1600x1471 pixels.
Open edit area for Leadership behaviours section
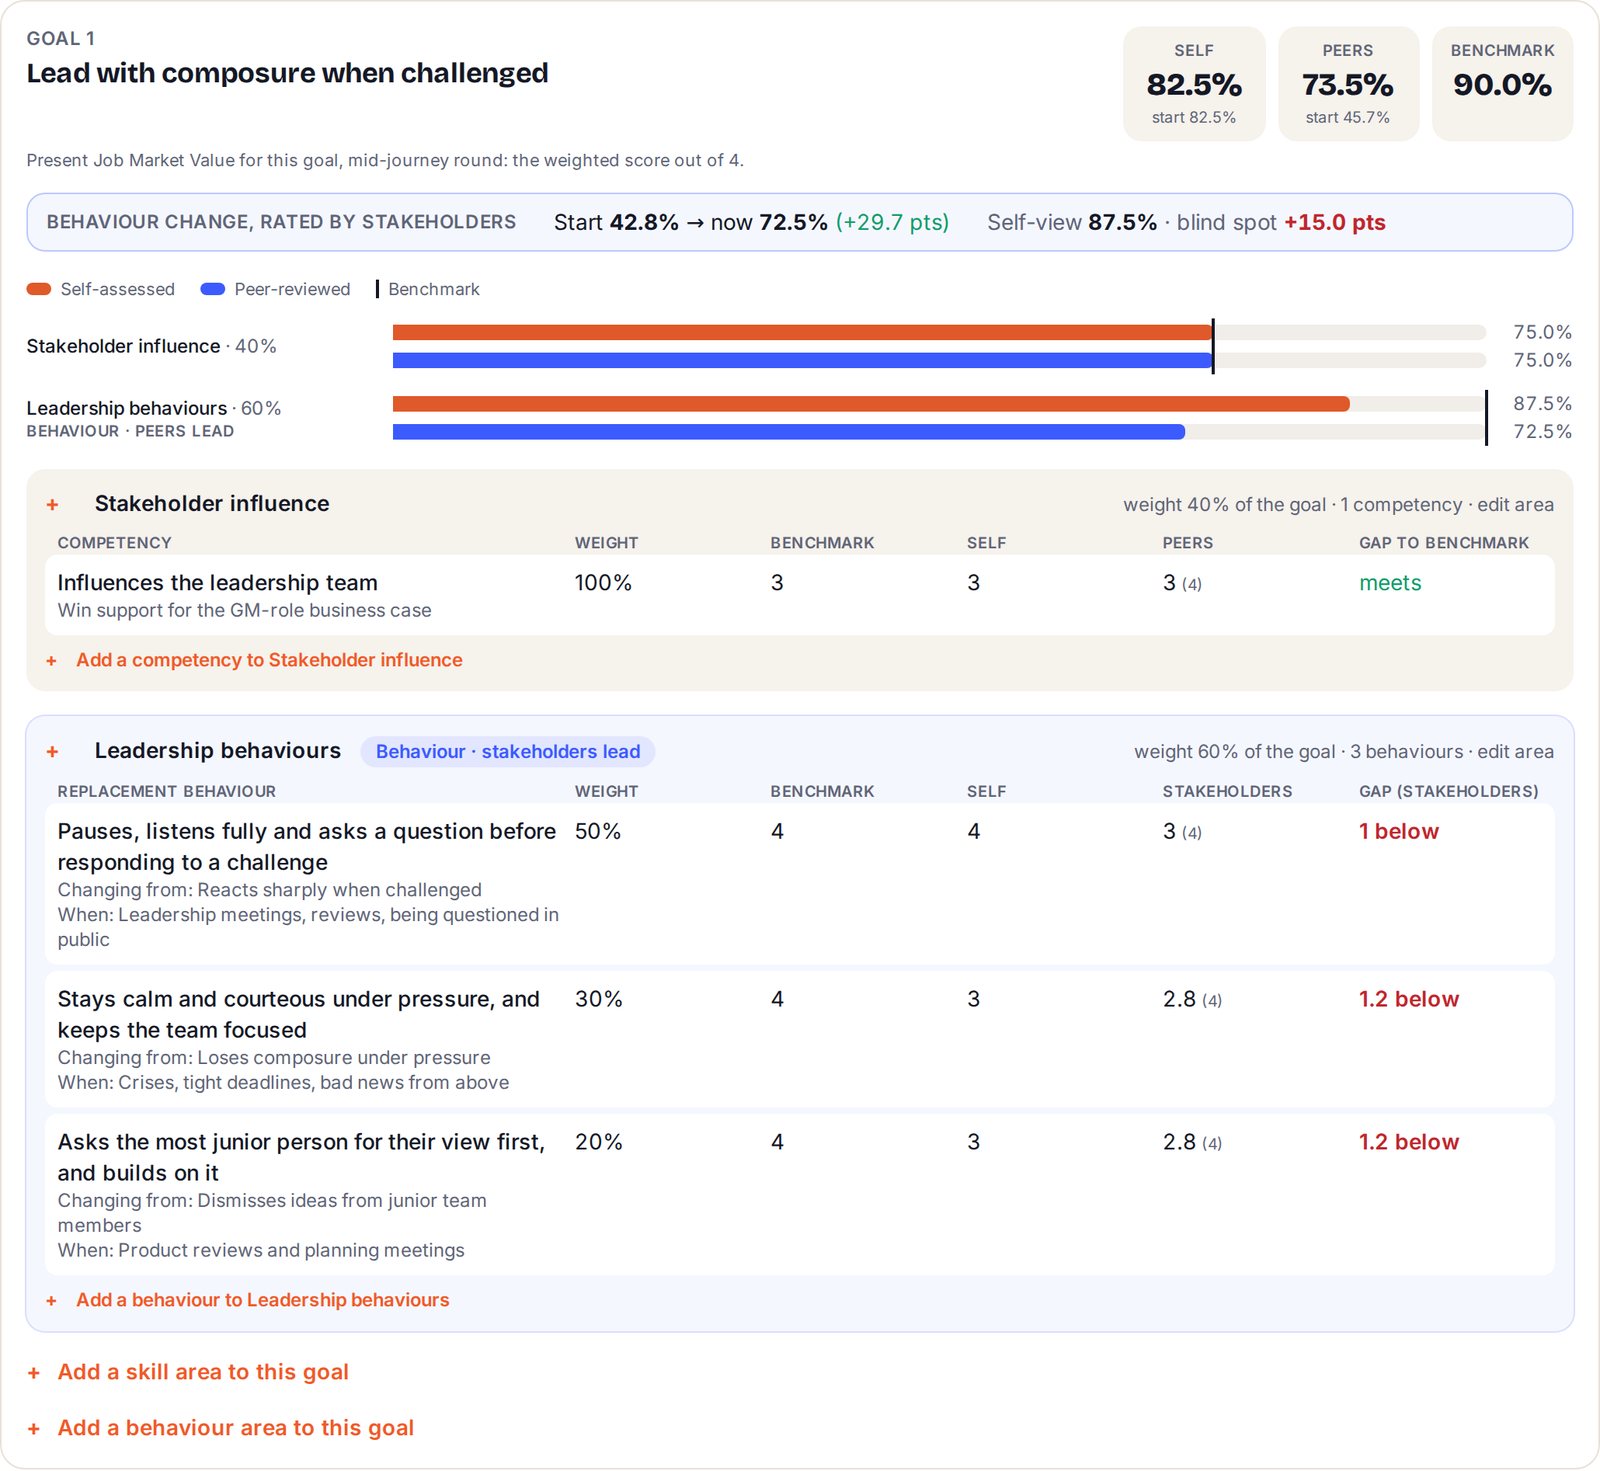[1515, 752]
